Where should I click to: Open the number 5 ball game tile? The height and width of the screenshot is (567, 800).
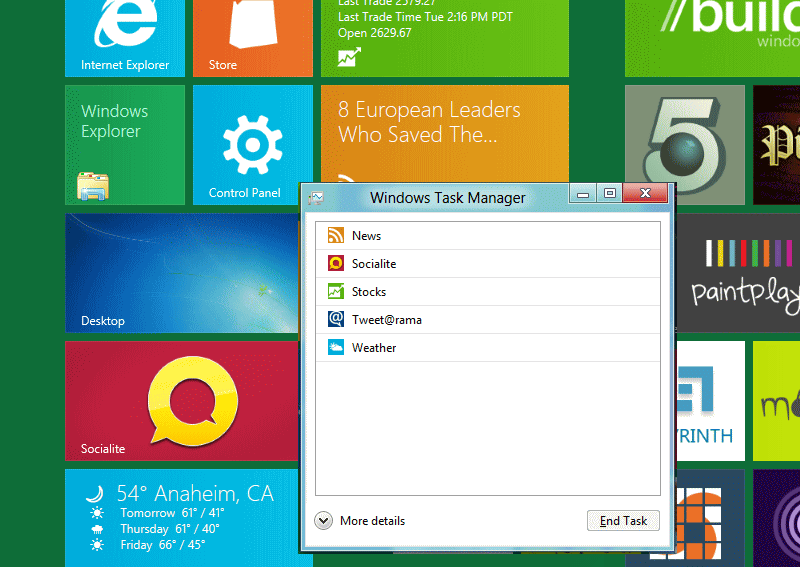(x=685, y=145)
